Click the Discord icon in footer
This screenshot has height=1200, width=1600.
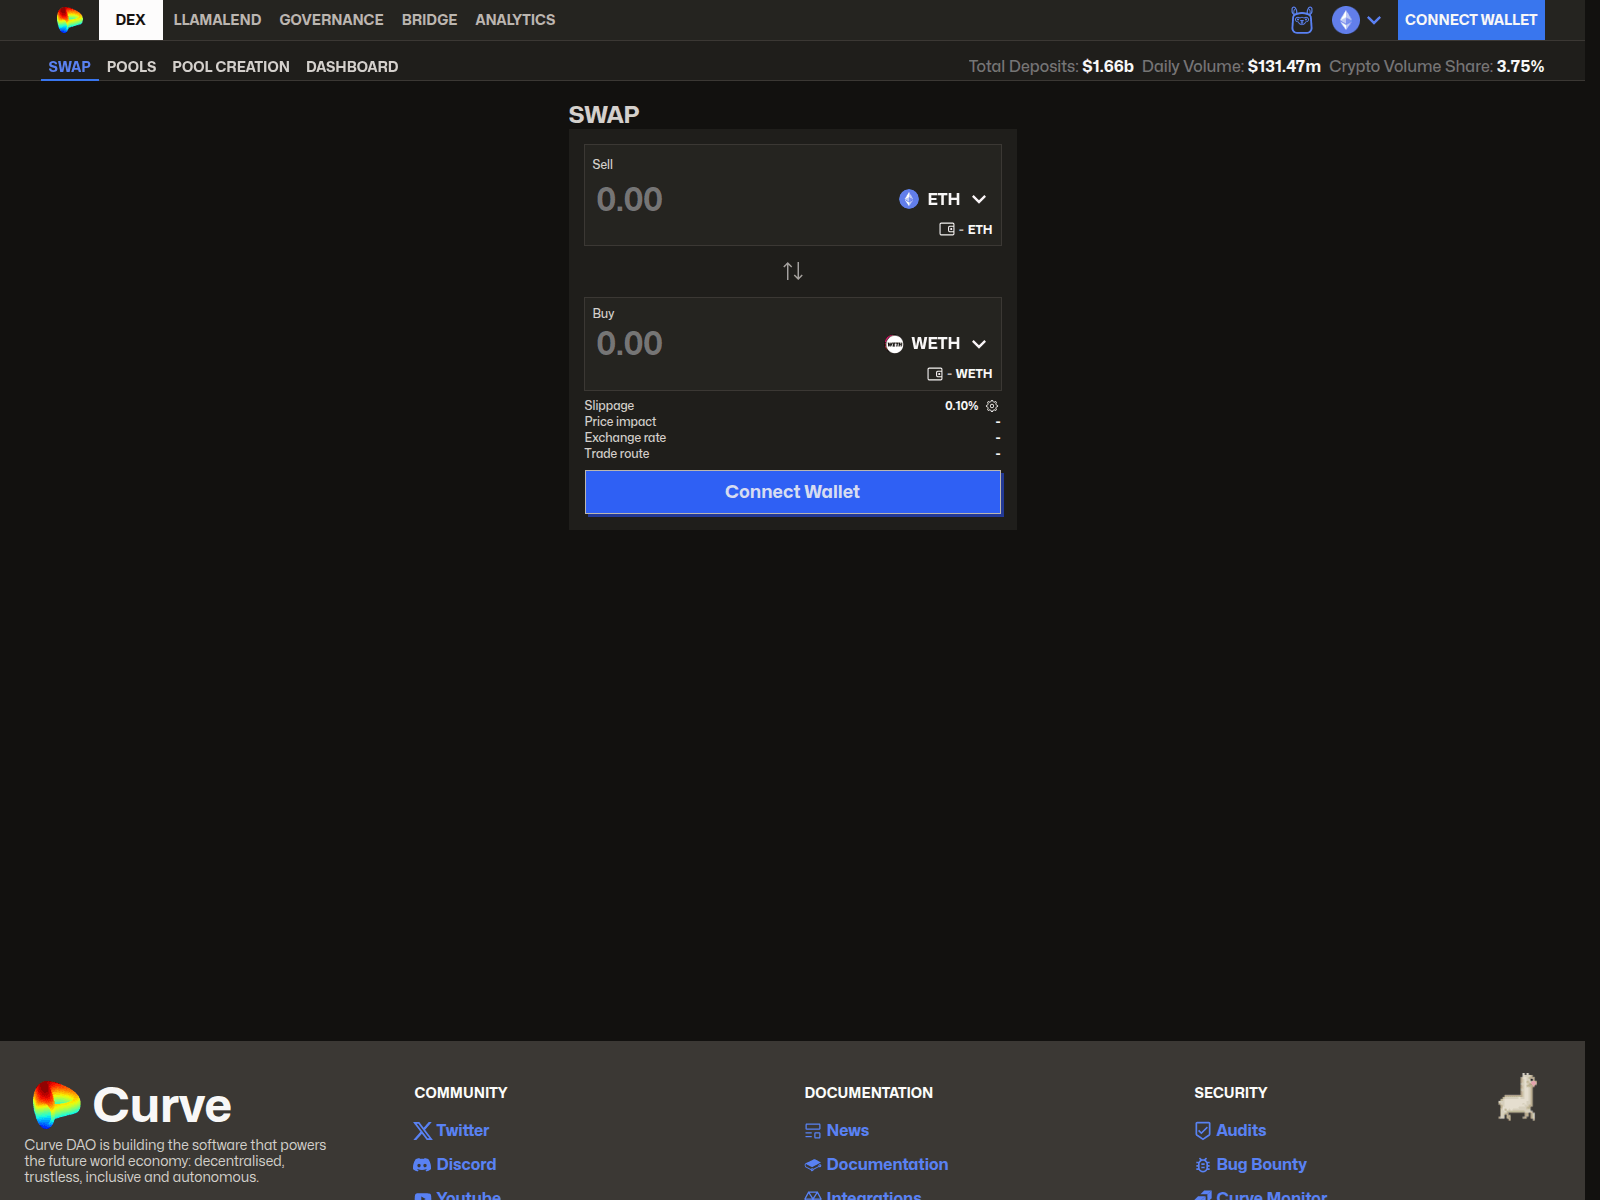point(423,1164)
